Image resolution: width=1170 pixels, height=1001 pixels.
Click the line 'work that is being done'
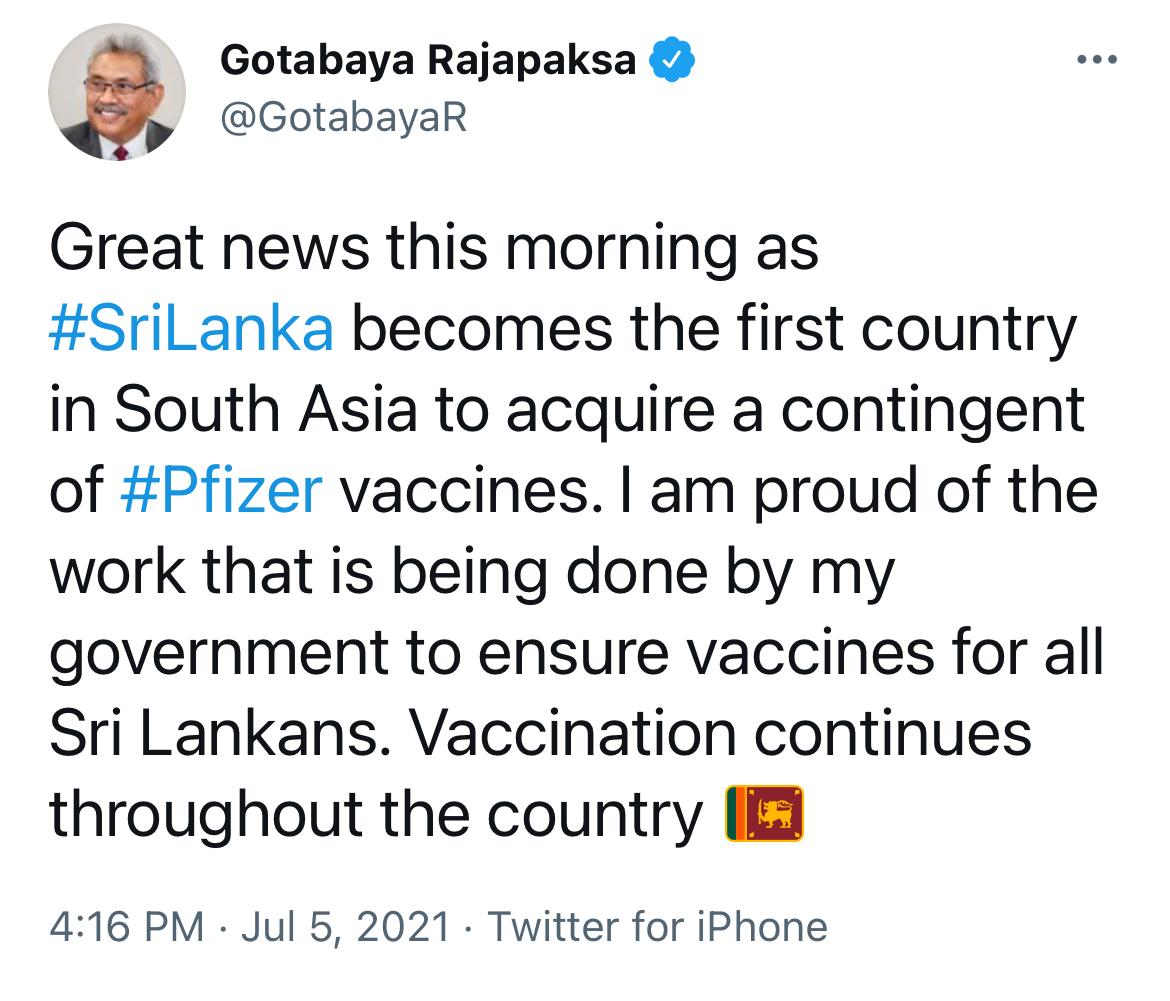[x=472, y=573]
